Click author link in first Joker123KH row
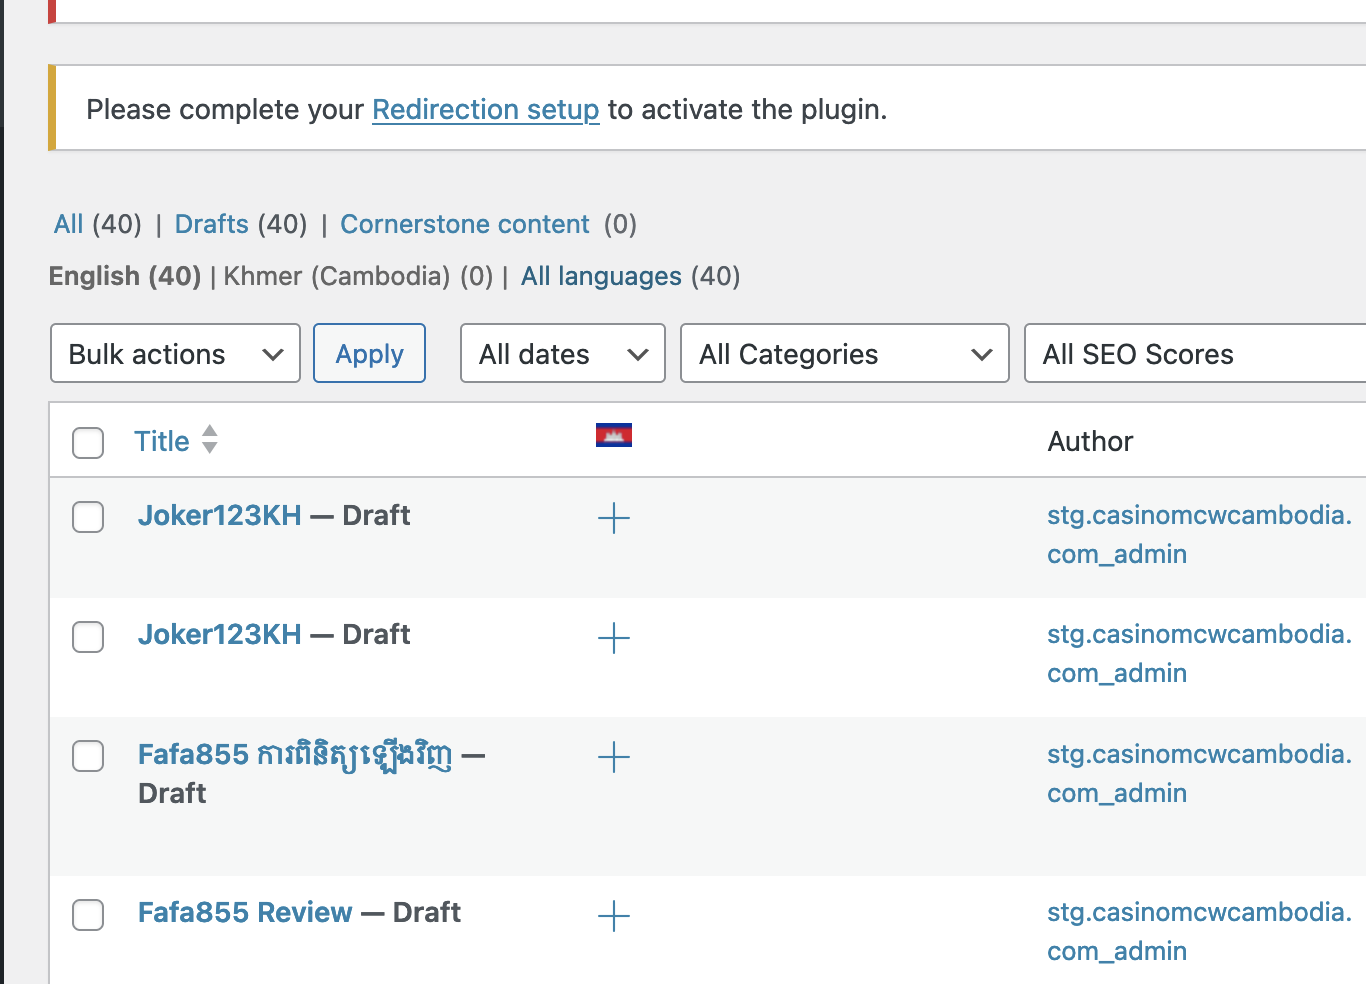 pos(1199,534)
